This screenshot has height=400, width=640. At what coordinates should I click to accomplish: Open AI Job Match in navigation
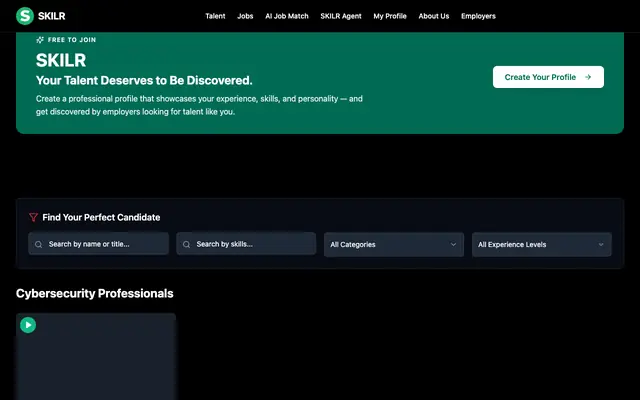[287, 16]
